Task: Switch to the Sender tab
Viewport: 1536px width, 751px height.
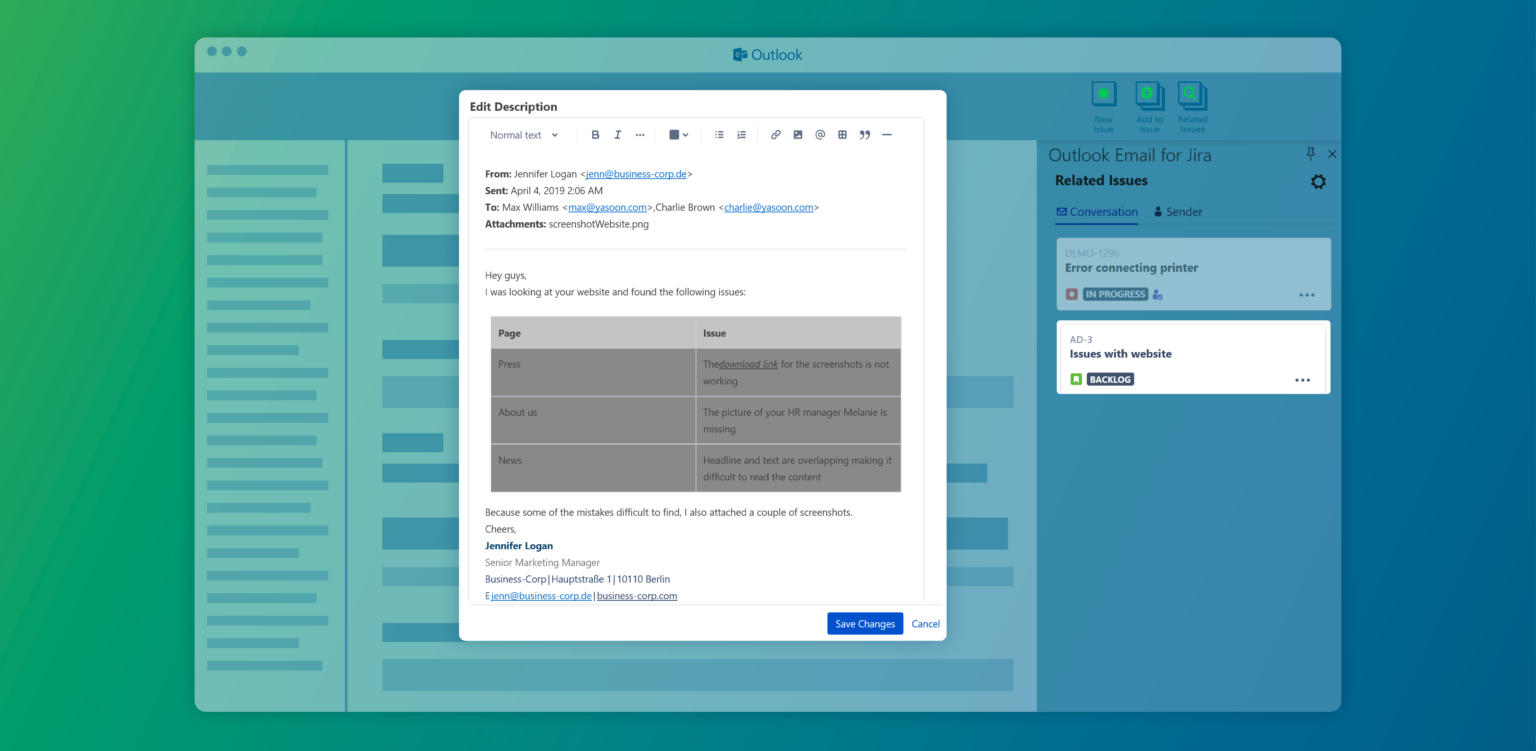Action: tap(1177, 211)
